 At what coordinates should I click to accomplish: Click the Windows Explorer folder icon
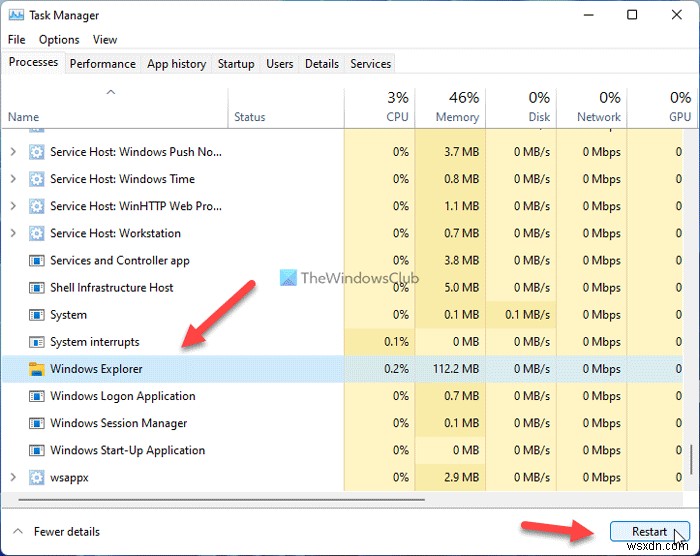[x=37, y=369]
